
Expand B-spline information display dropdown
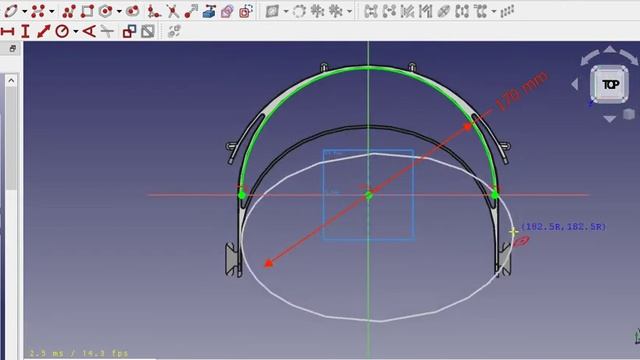[286, 11]
